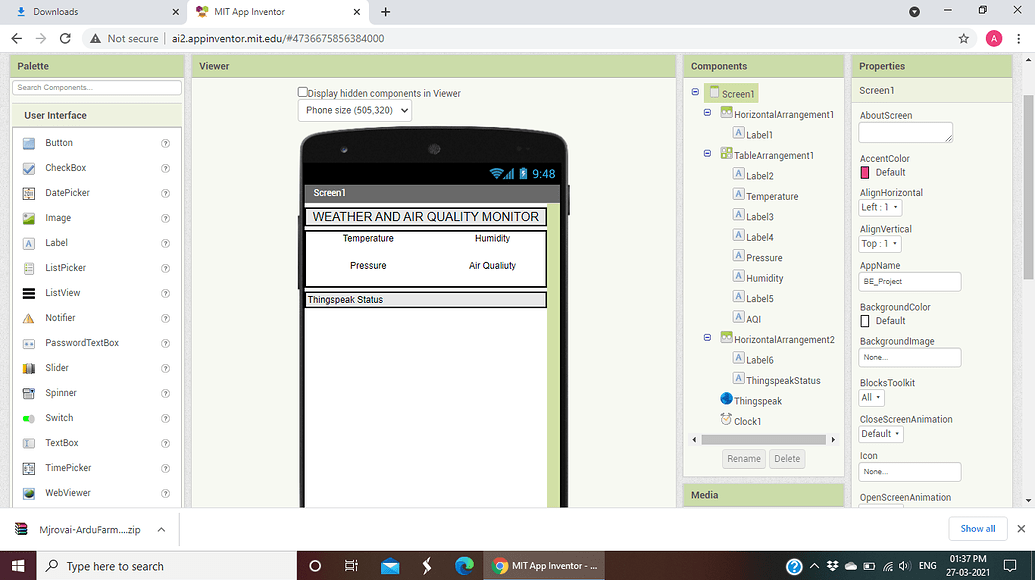This screenshot has width=1035, height=580.
Task: Click the Clock1 component icon
Action: click(726, 421)
